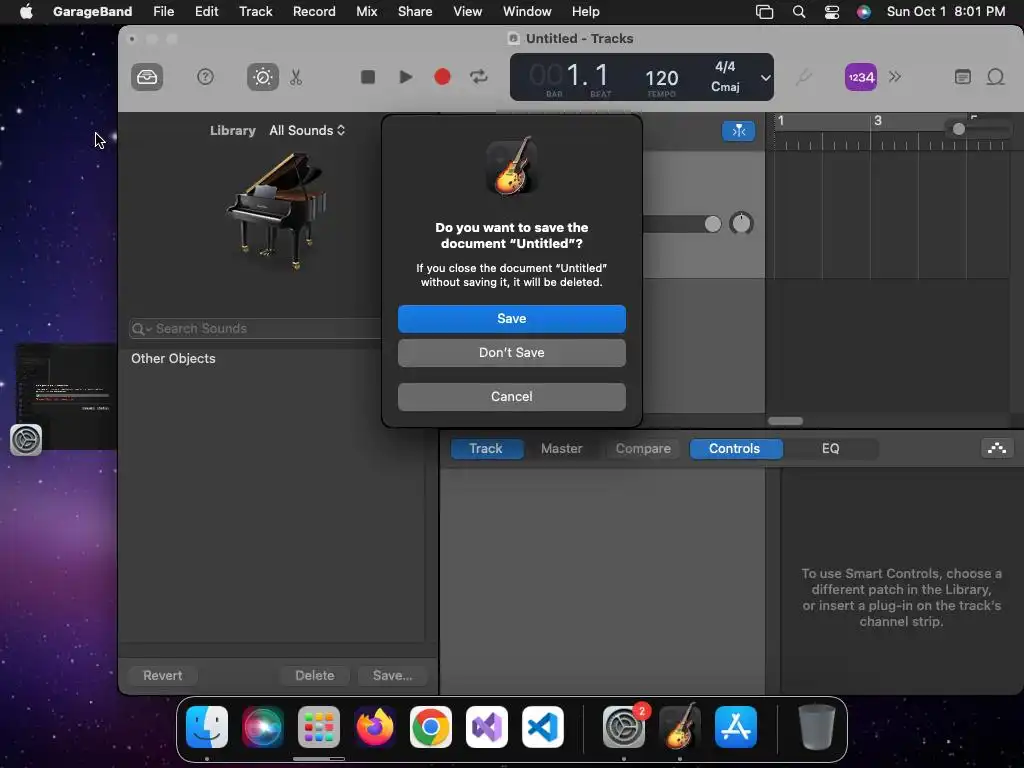
Task: Start recording with the red Record button
Action: click(442, 77)
